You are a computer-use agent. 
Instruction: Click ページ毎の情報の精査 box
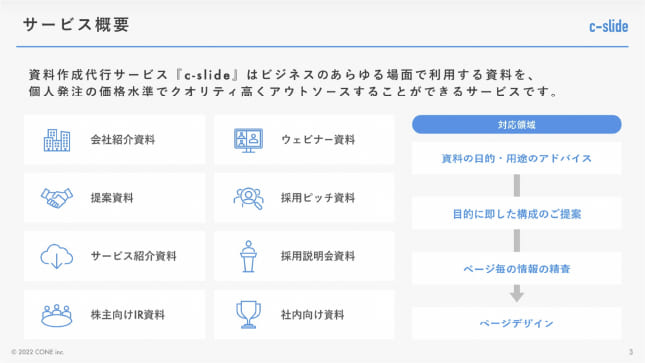pos(517,269)
